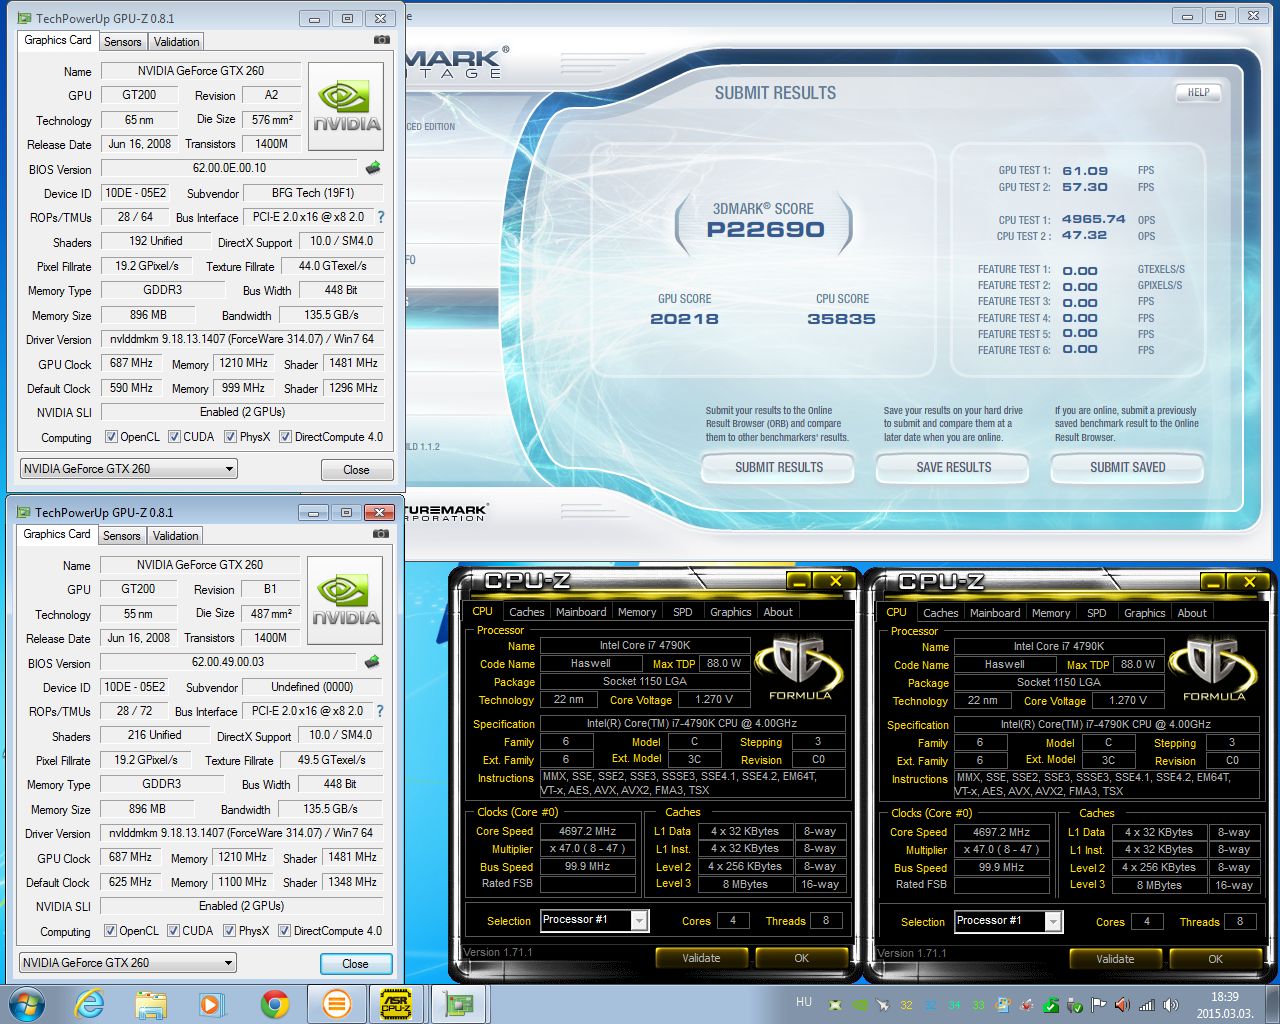The height and width of the screenshot is (1024, 1280).
Task: Open SPD tab in left CPU-Z window
Action: pyautogui.click(x=683, y=612)
